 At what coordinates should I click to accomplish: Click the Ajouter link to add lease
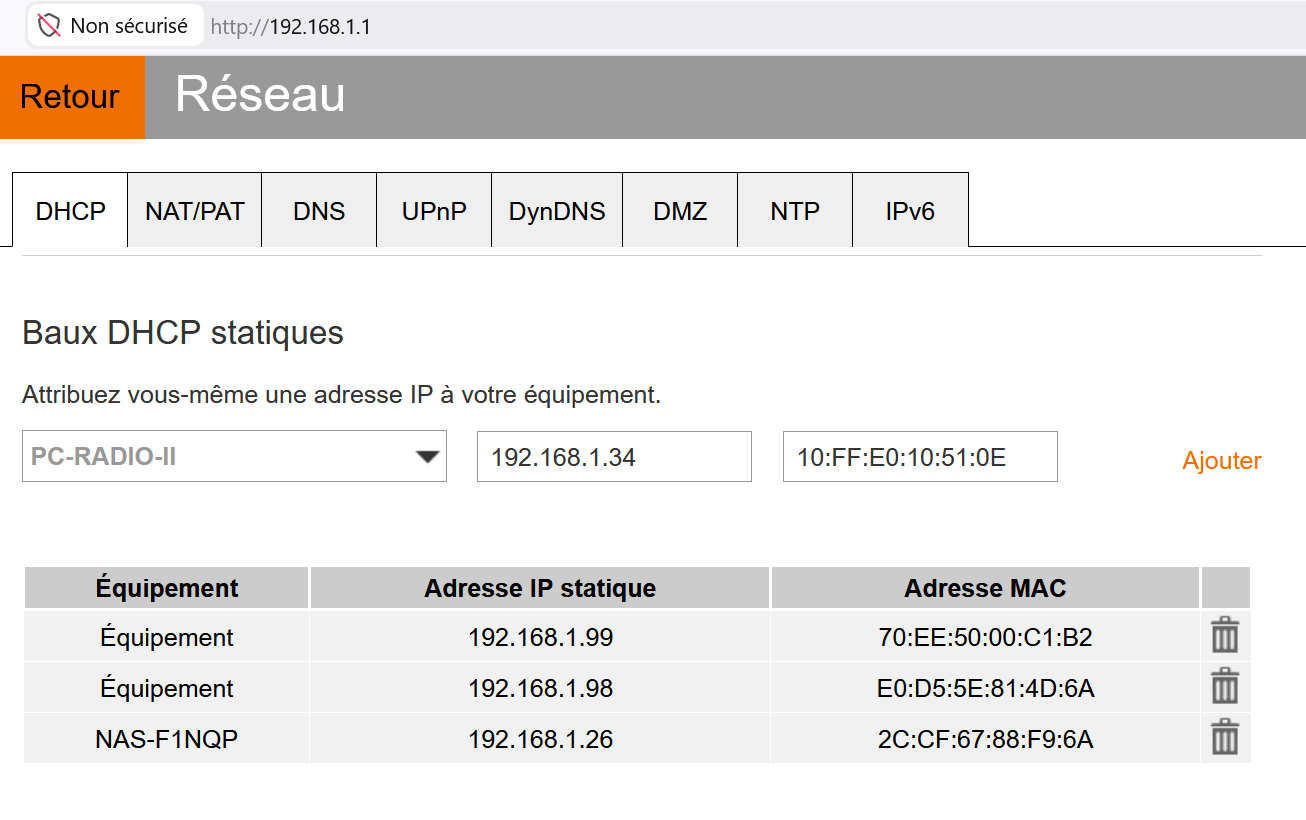1220,461
